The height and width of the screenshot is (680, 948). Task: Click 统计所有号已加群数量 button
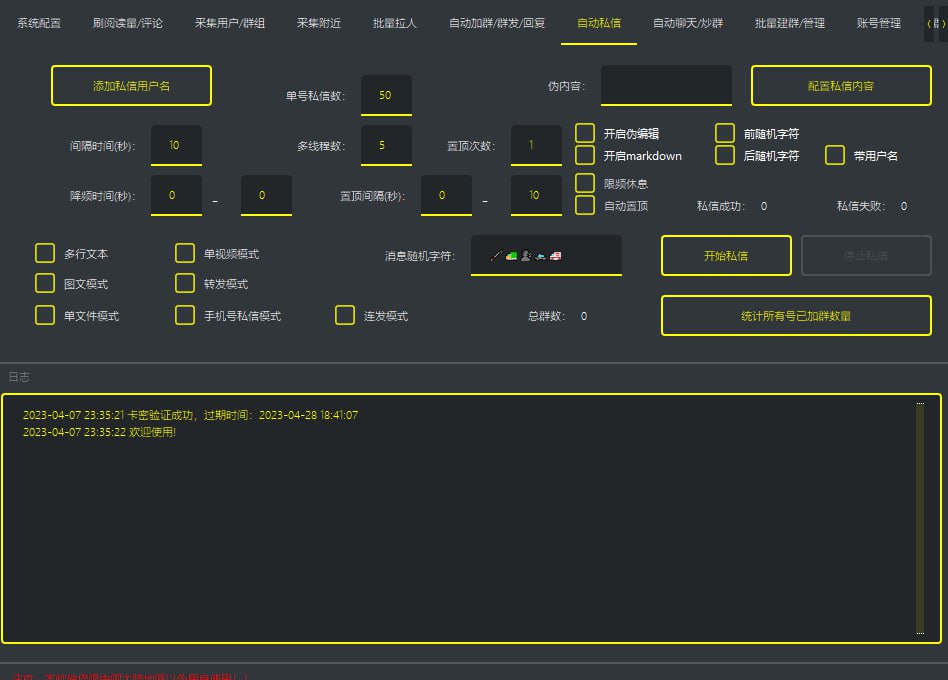(x=796, y=316)
